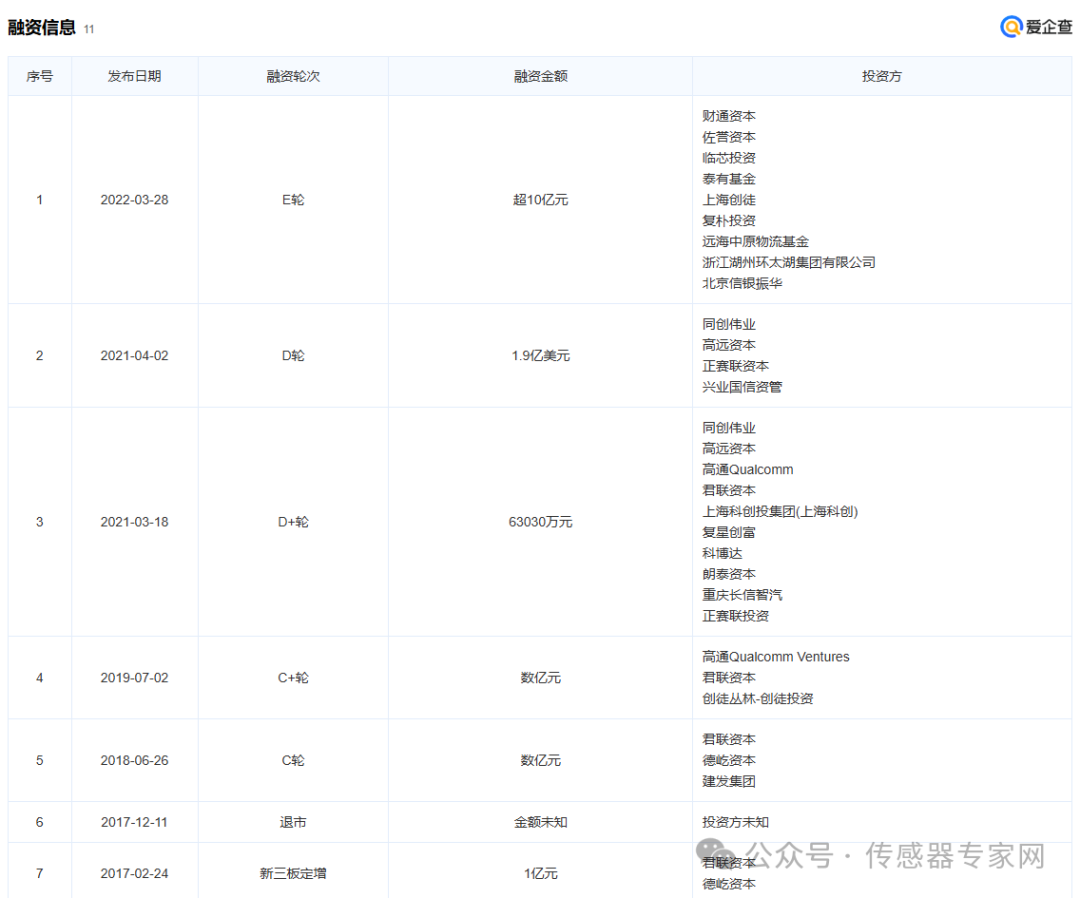
Task: Open investor 正赛联资本
Action: [736, 366]
